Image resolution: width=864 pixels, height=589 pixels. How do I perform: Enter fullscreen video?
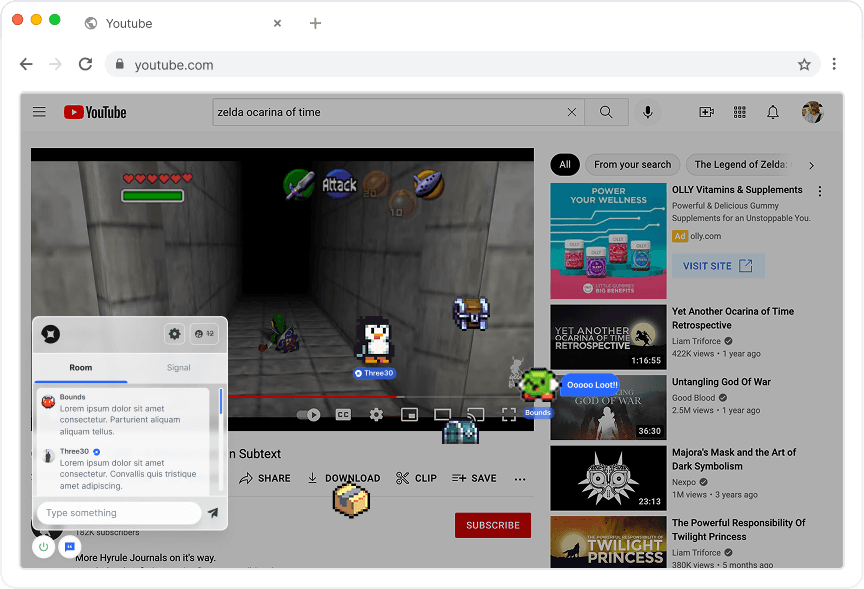pyautogui.click(x=509, y=414)
